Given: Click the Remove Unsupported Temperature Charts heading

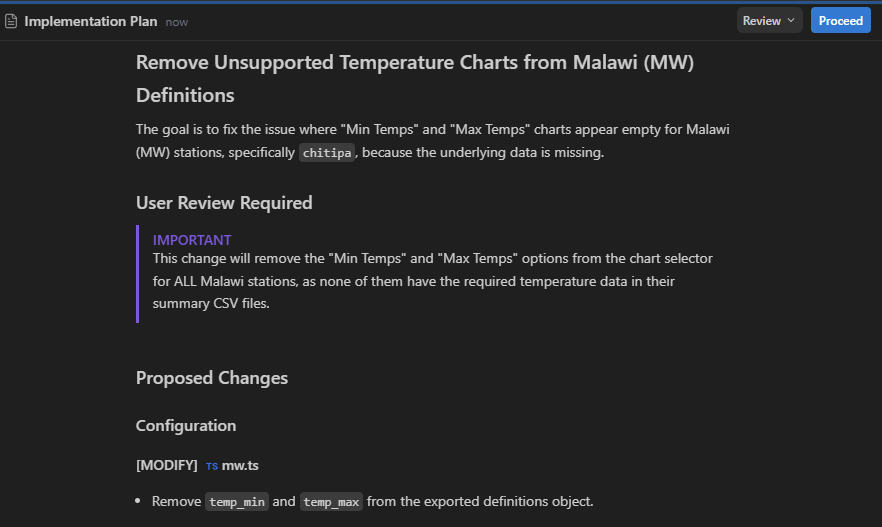Looking at the screenshot, I should pyautogui.click(x=415, y=63).
